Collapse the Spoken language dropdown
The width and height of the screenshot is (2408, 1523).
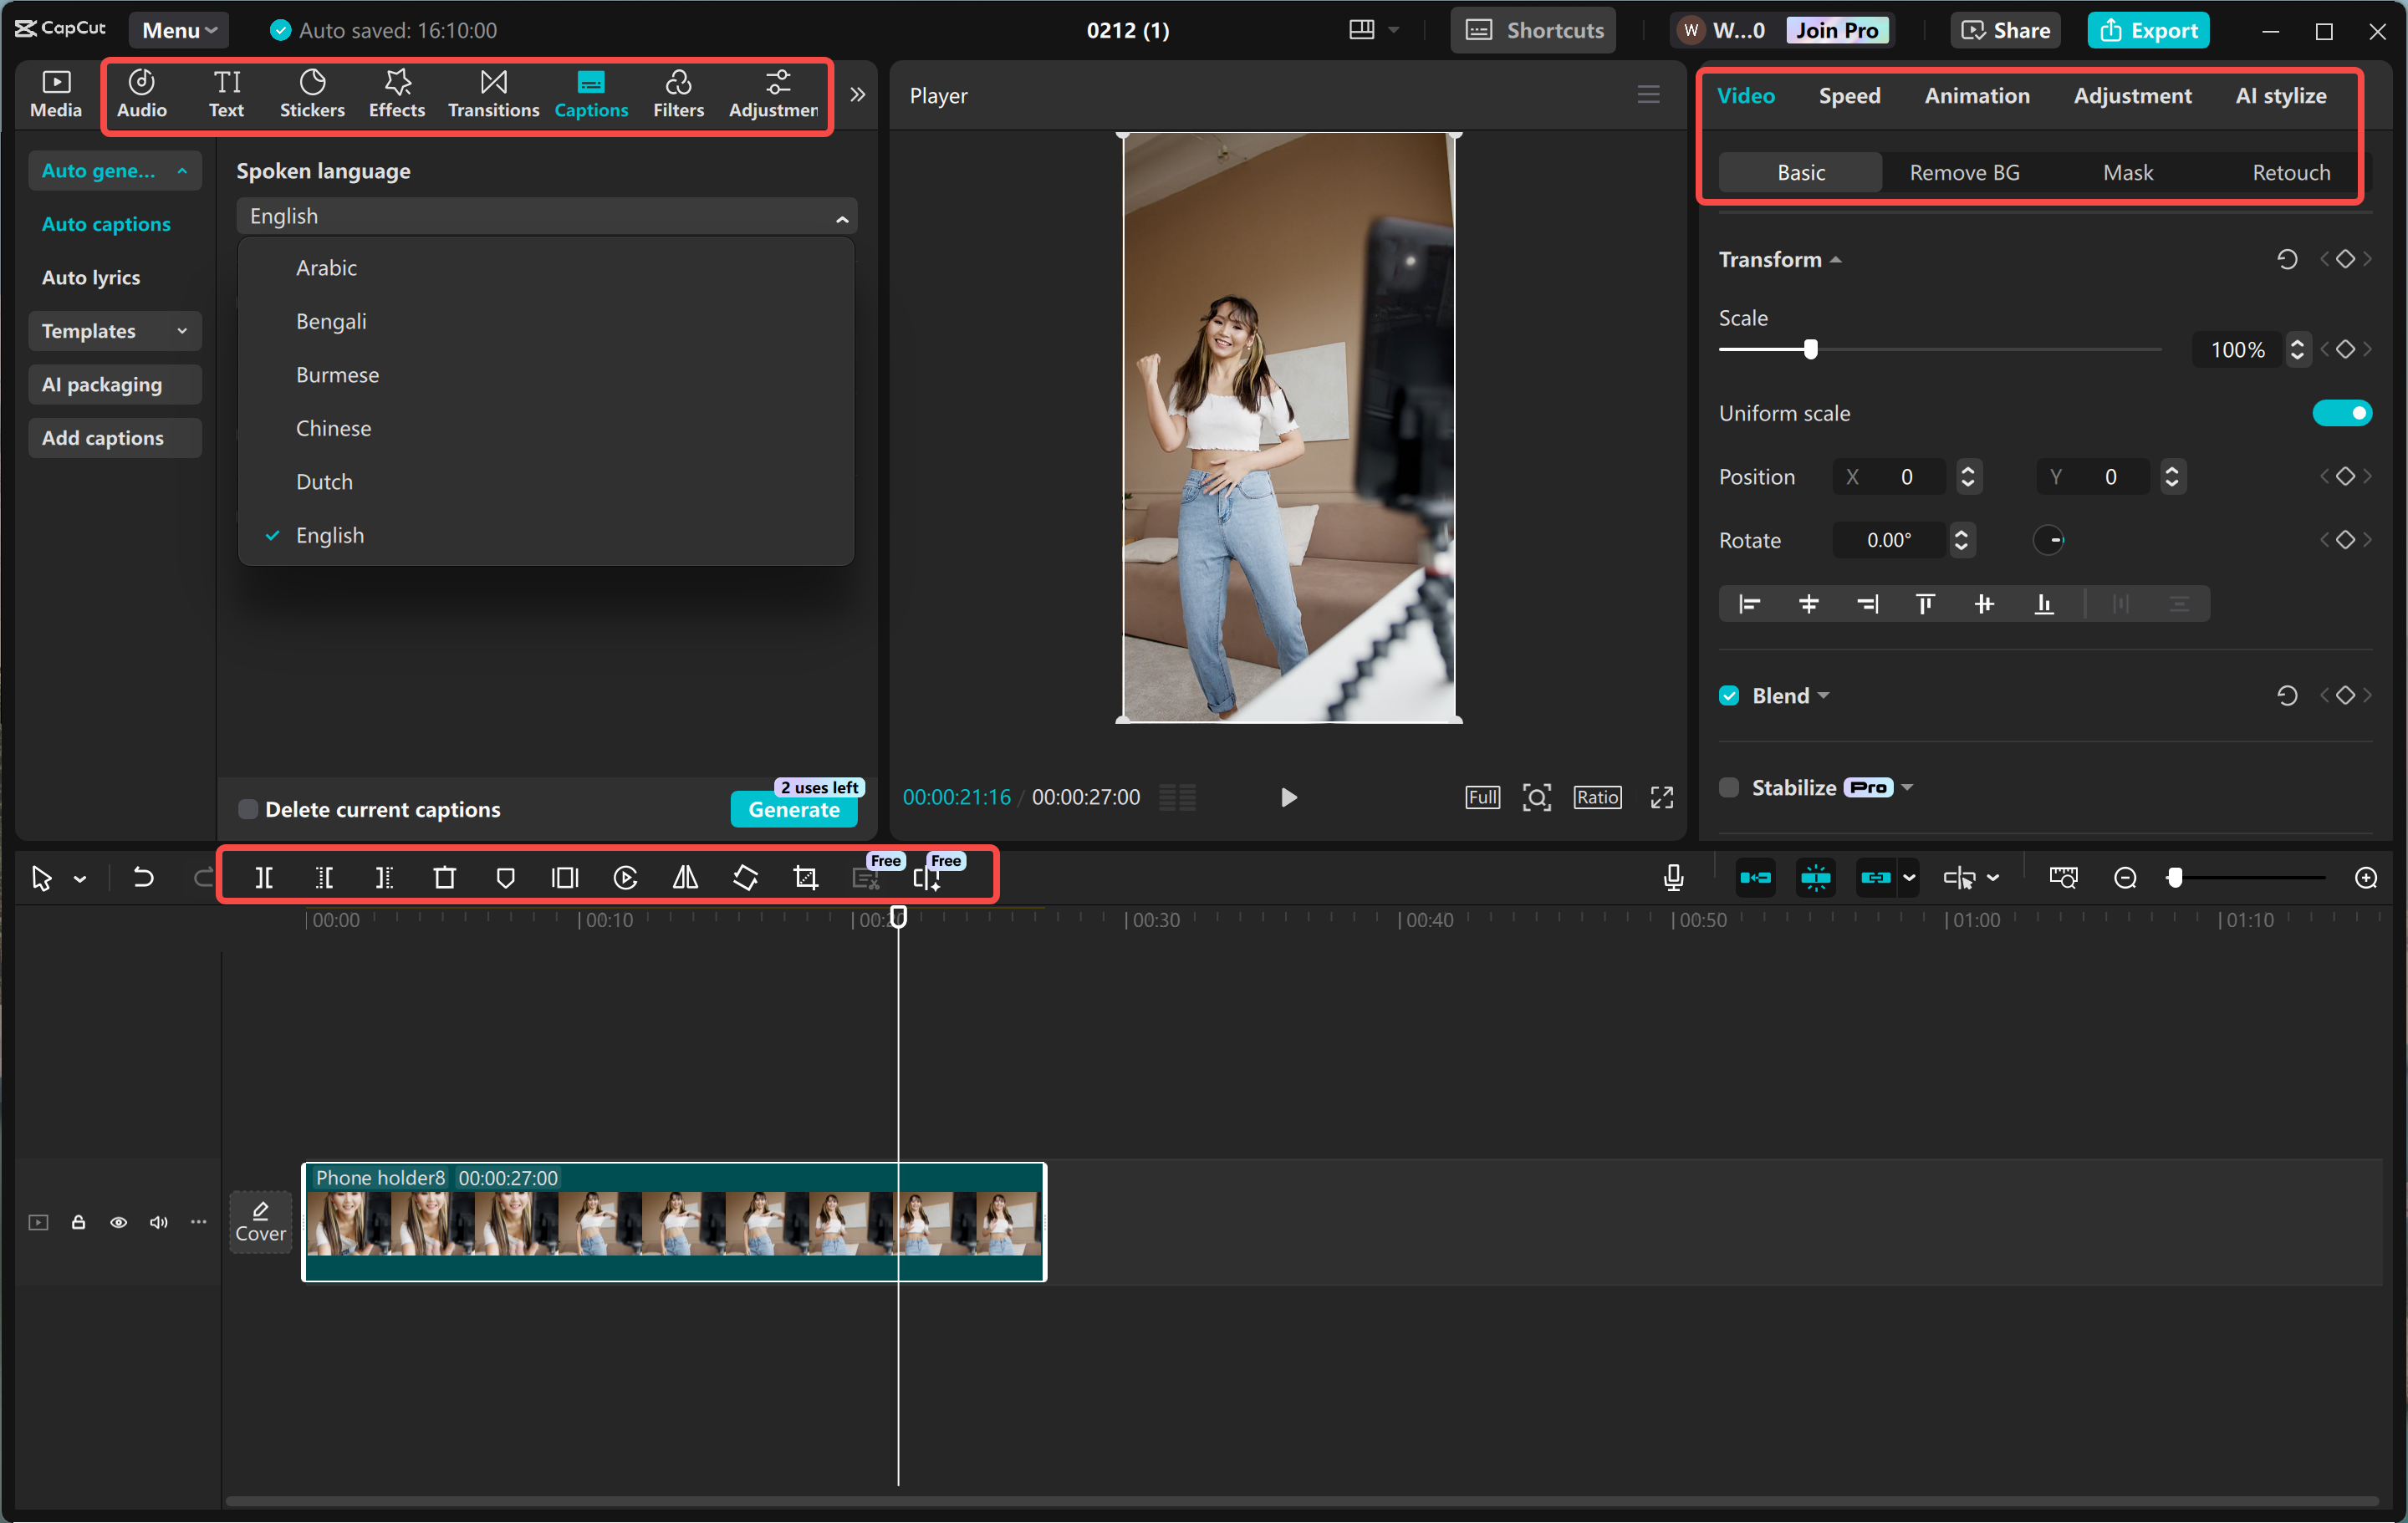pos(841,215)
